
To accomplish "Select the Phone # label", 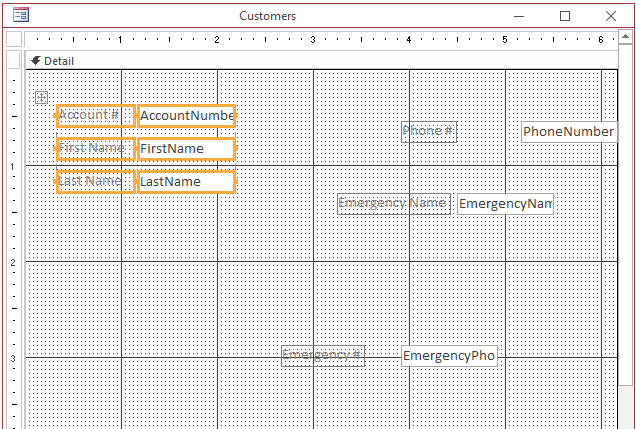I will 429,132.
